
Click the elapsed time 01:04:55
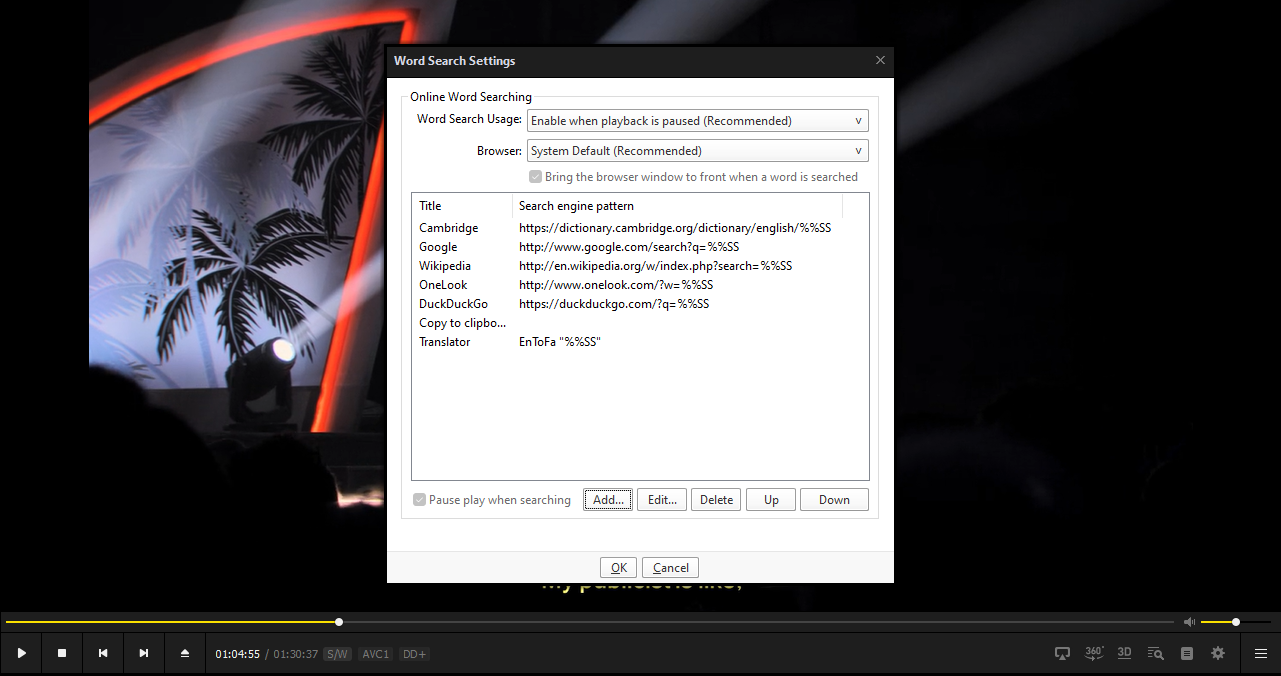tap(238, 654)
